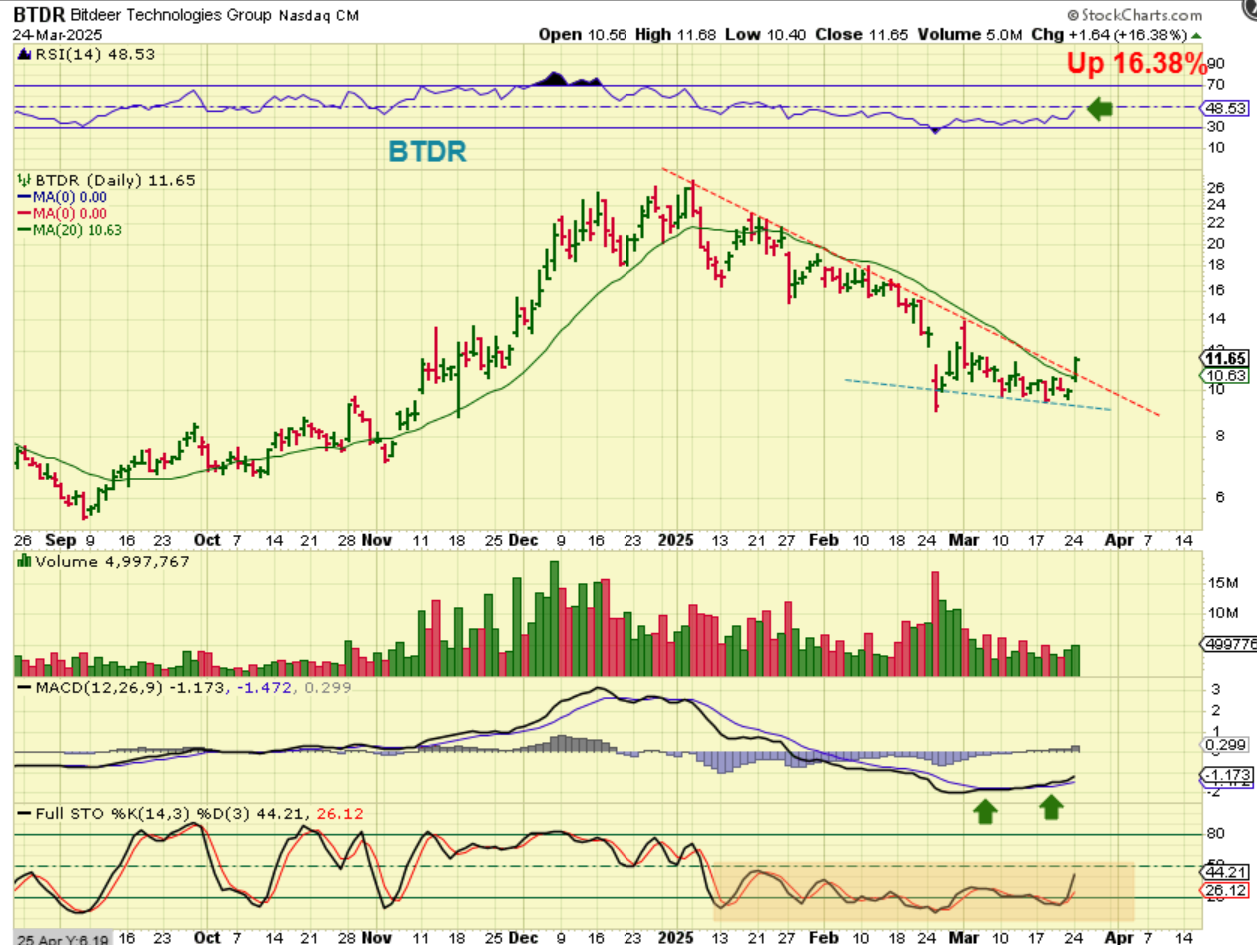
Task: Click the 15M tick on the volume axis
Action: pos(1224,581)
